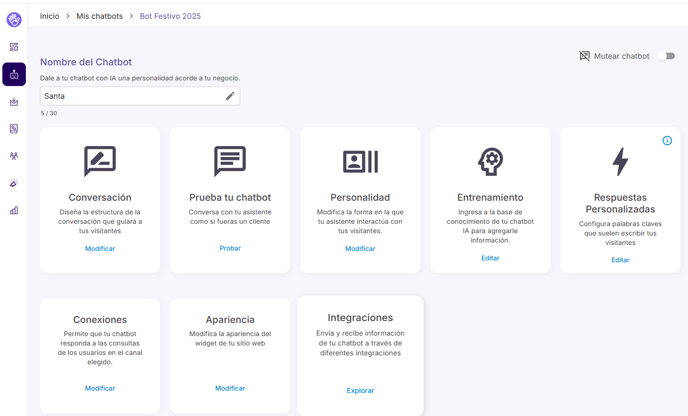Click Explorar on the Integraciones card
Screen dimensions: 688x416
click(x=360, y=391)
